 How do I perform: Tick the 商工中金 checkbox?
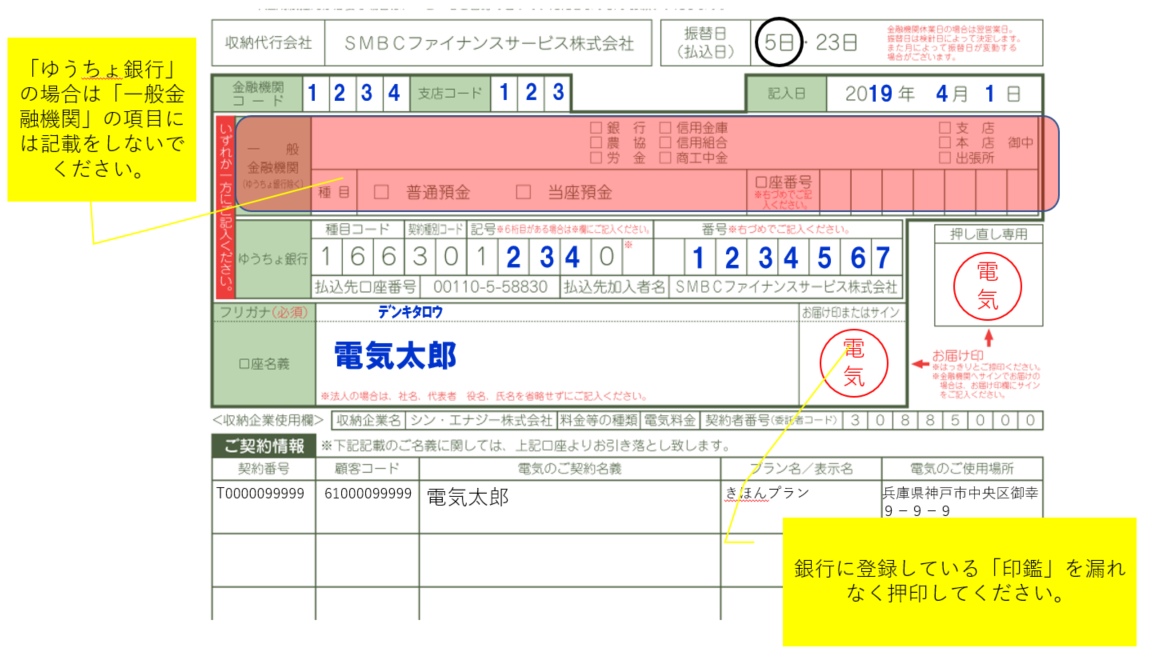click(x=665, y=158)
